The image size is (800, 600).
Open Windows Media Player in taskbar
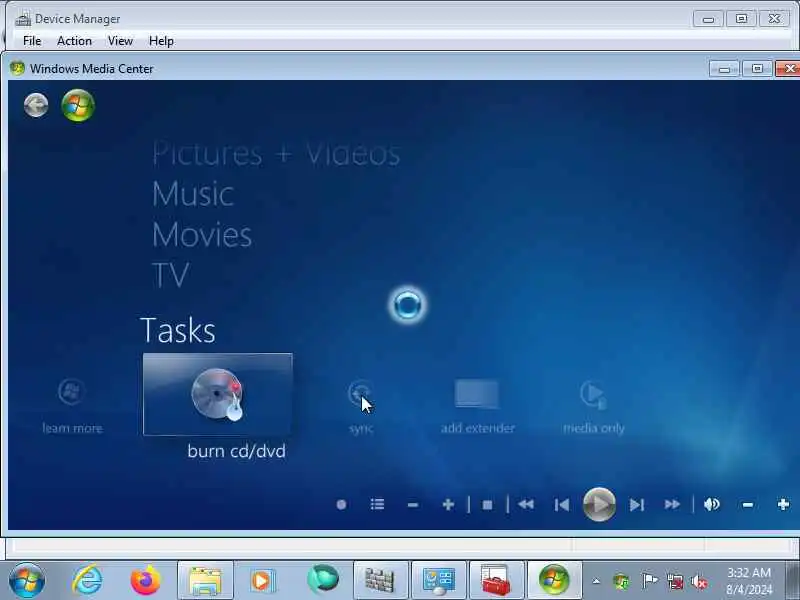(263, 580)
